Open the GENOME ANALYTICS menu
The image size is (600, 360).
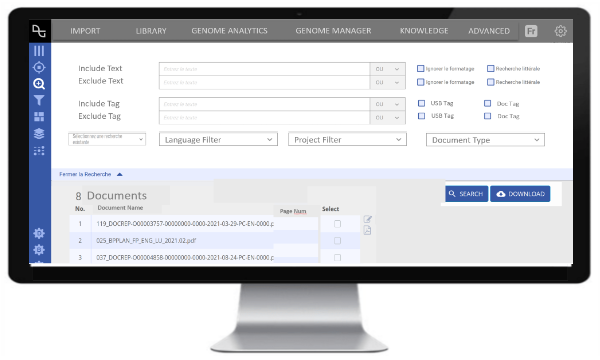coord(229,31)
